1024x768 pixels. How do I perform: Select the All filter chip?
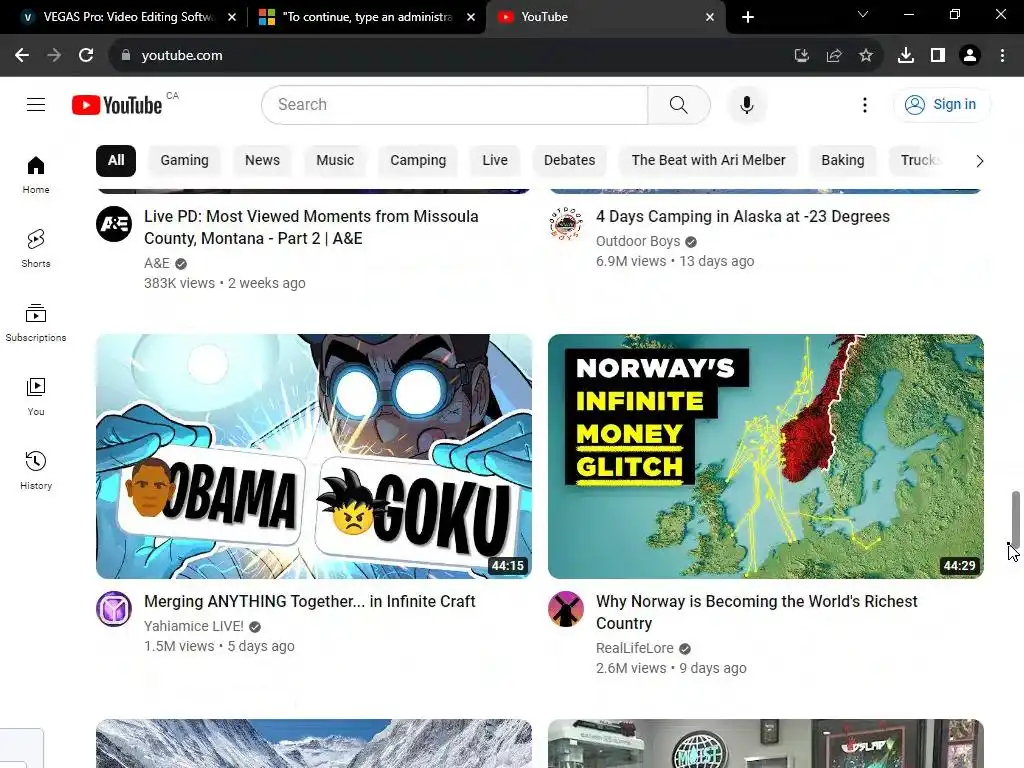coord(116,161)
